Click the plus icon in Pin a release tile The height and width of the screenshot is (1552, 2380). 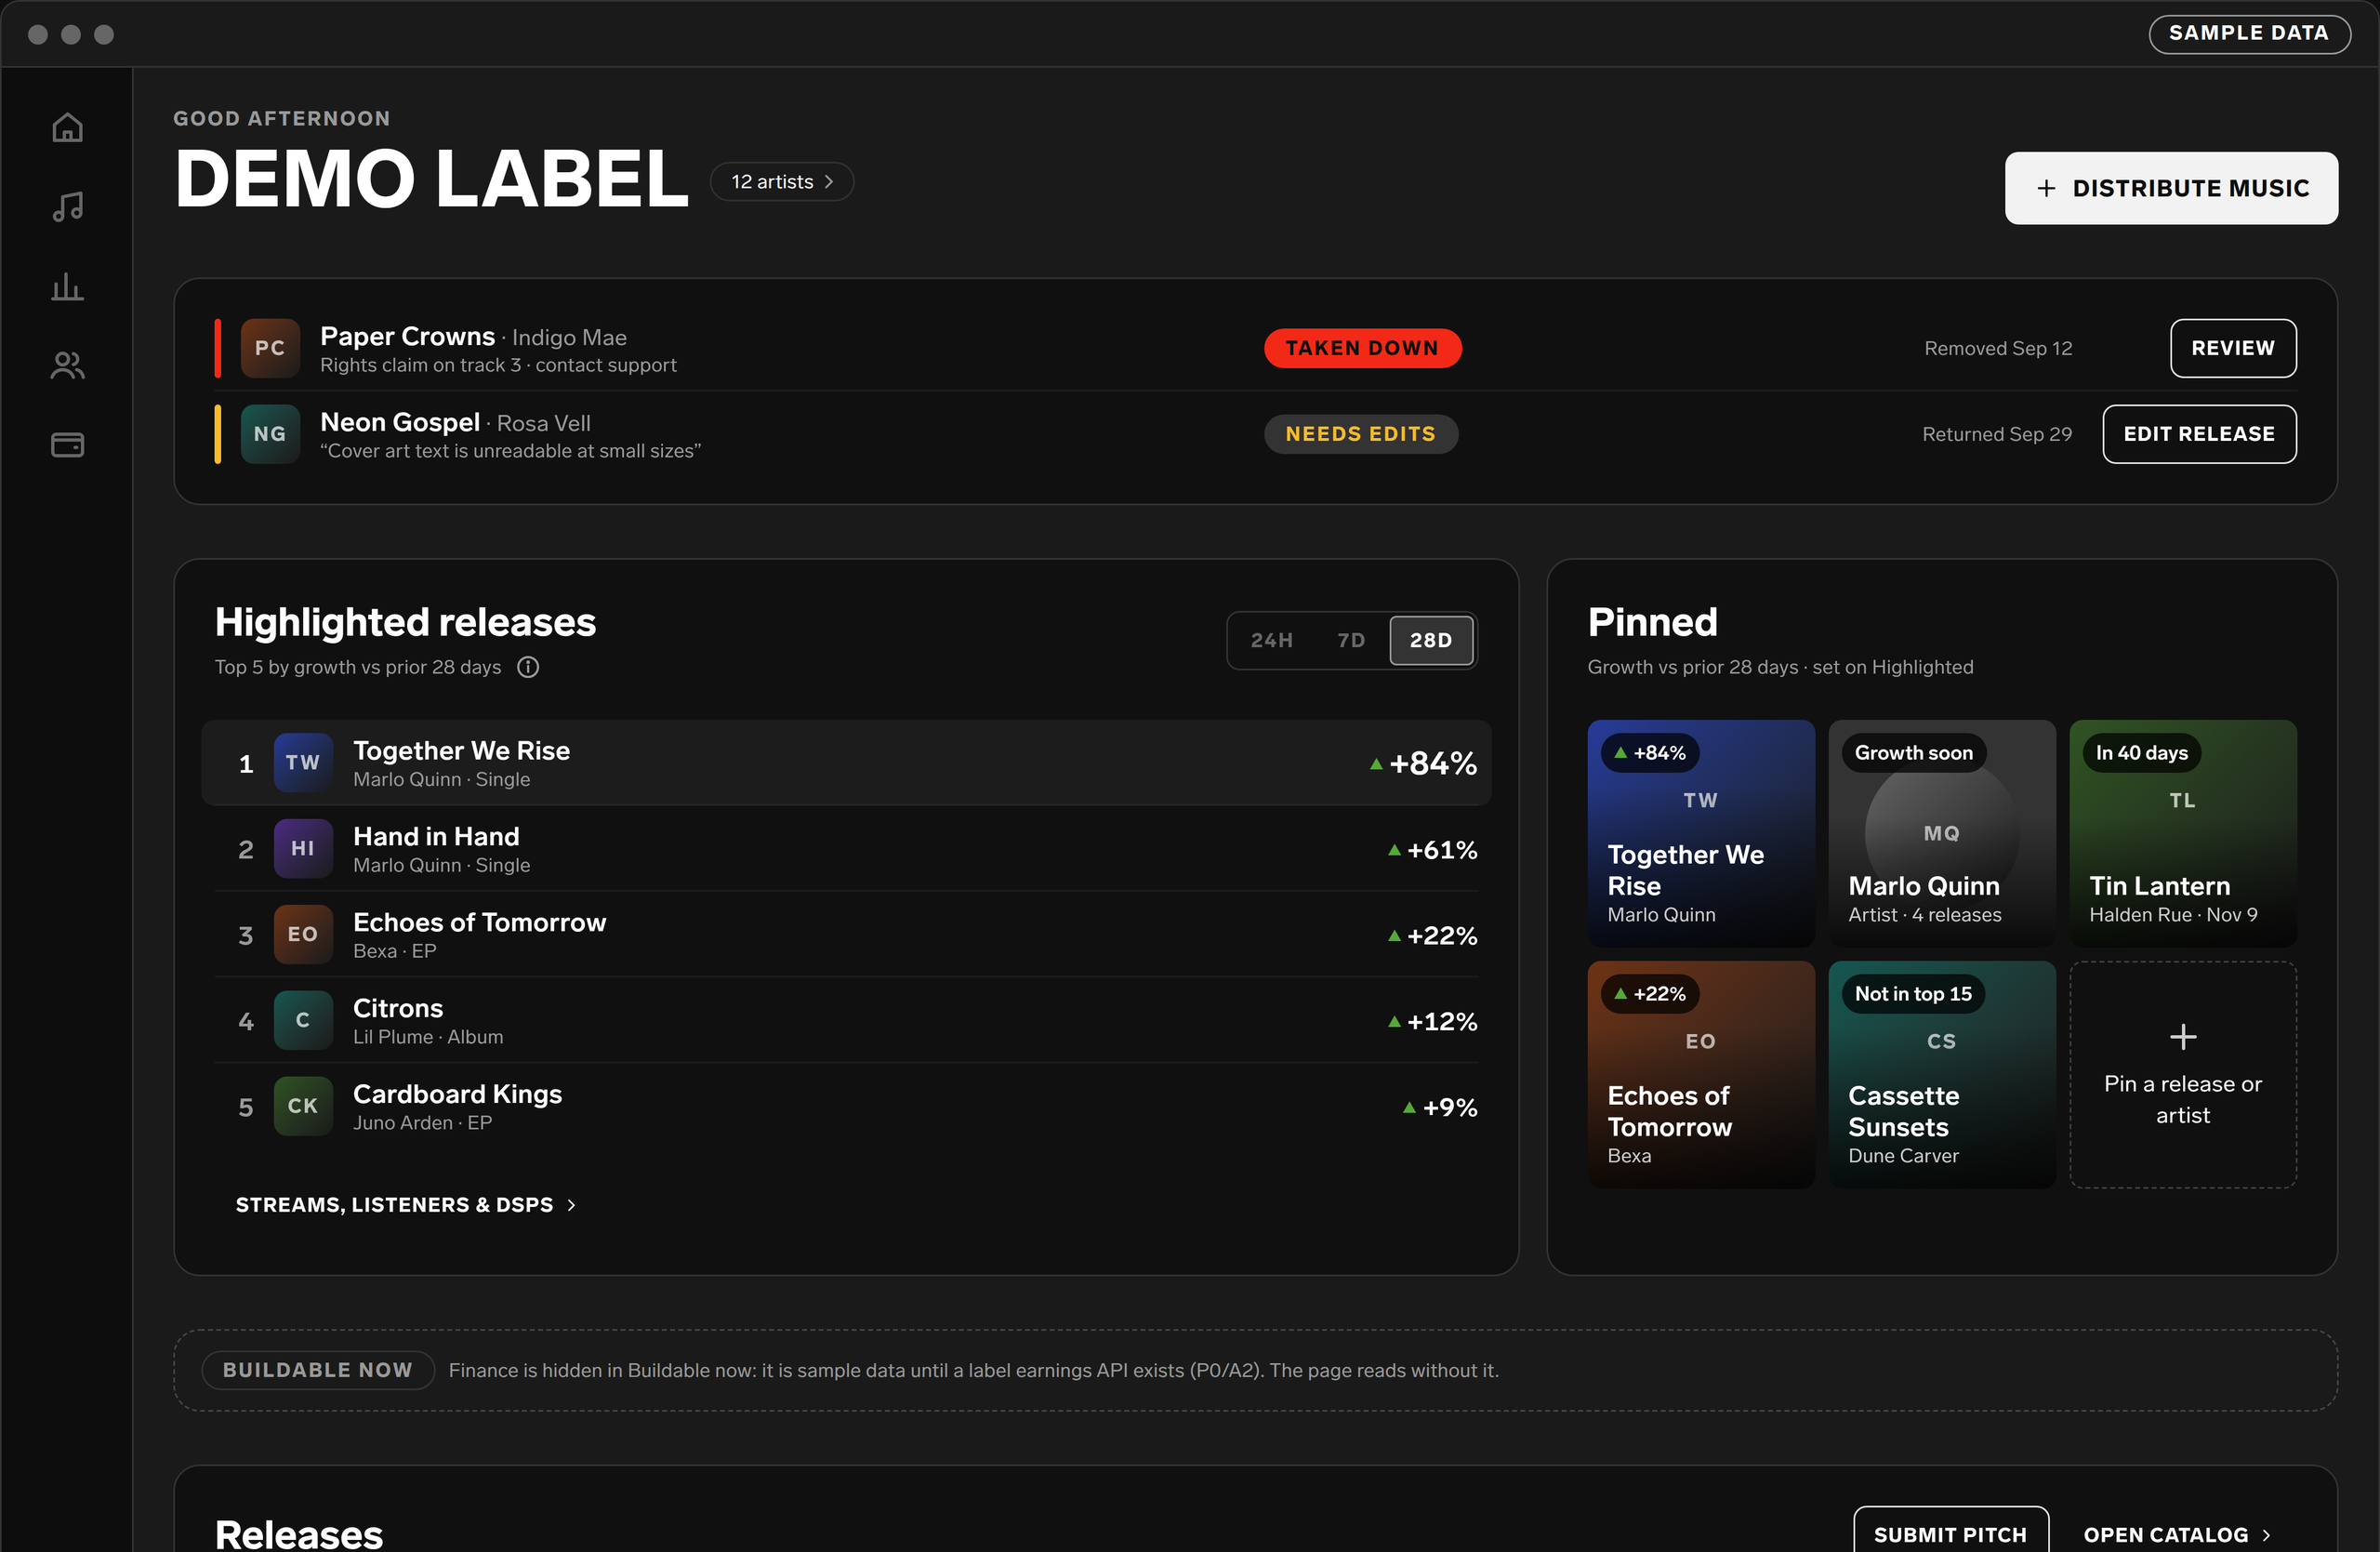pyautogui.click(x=2183, y=1037)
